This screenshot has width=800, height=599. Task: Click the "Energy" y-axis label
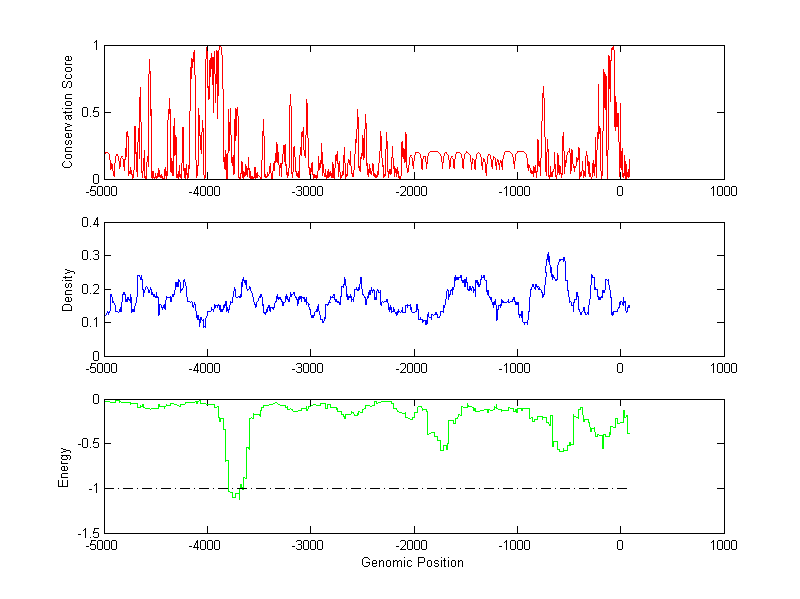tap(64, 466)
